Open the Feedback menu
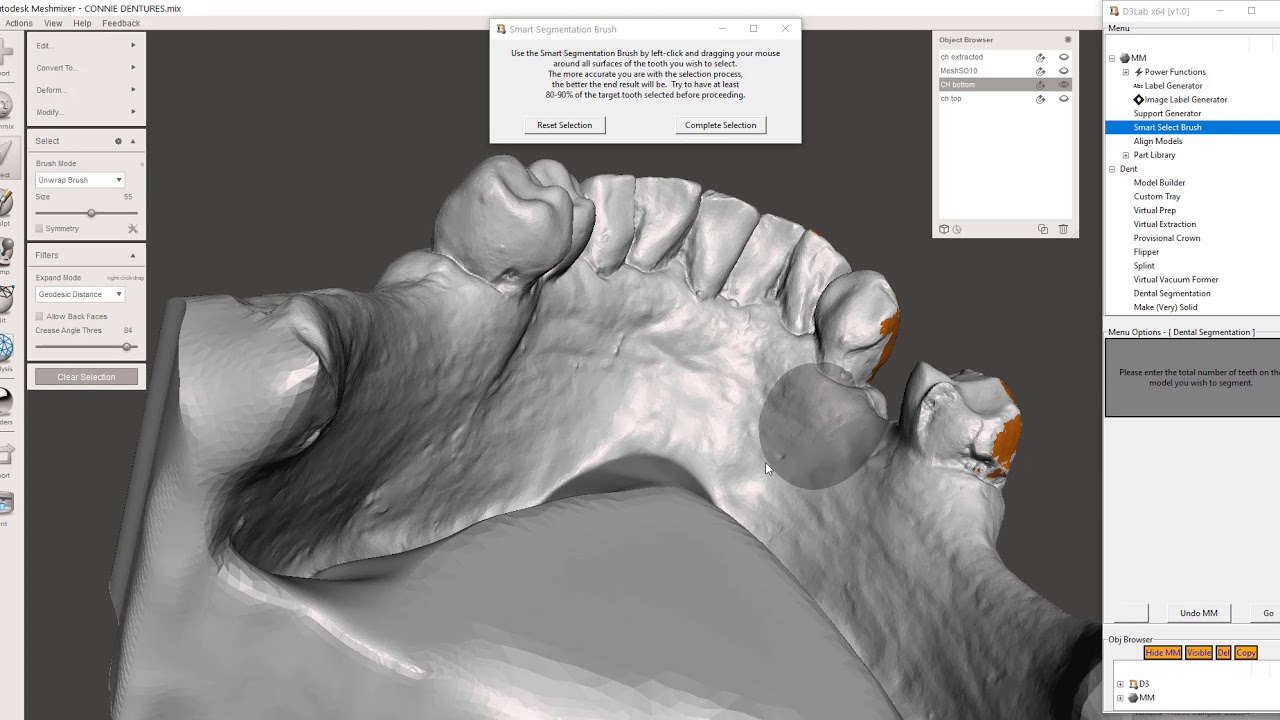 tap(121, 23)
